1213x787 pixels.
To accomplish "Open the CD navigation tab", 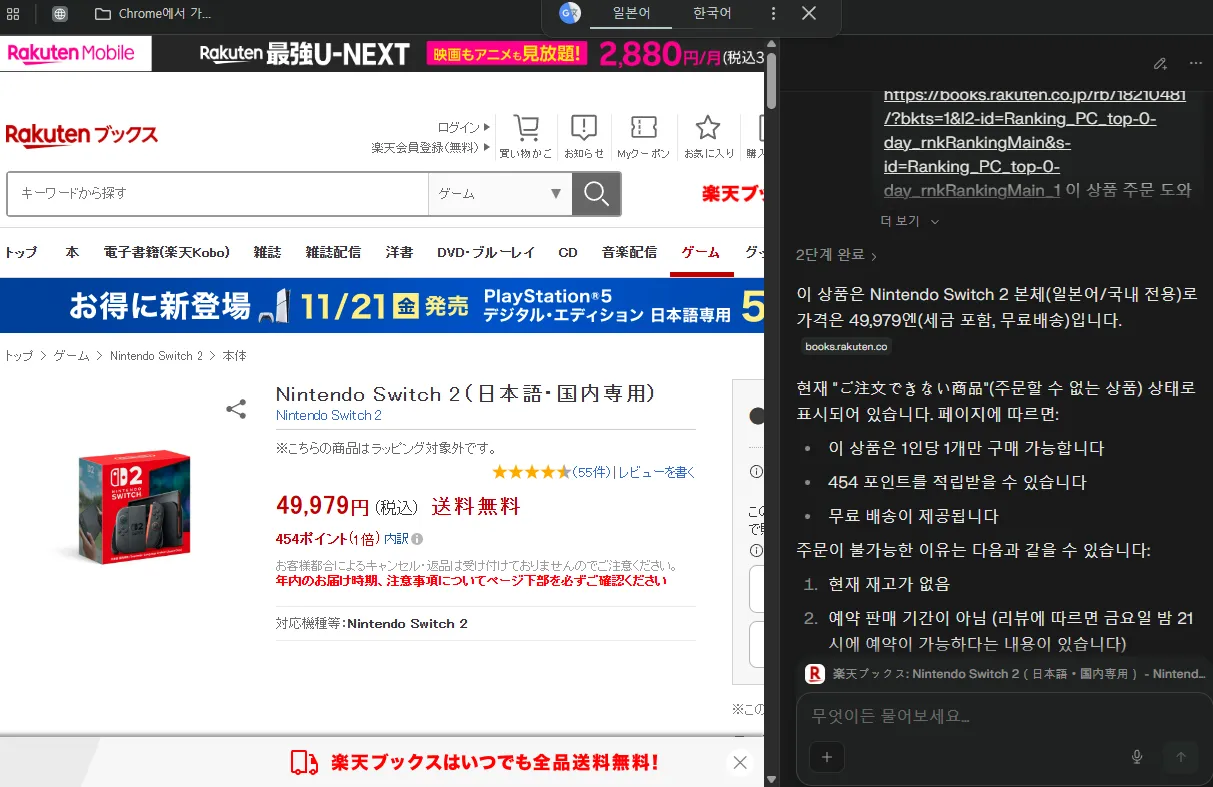I will coord(568,252).
